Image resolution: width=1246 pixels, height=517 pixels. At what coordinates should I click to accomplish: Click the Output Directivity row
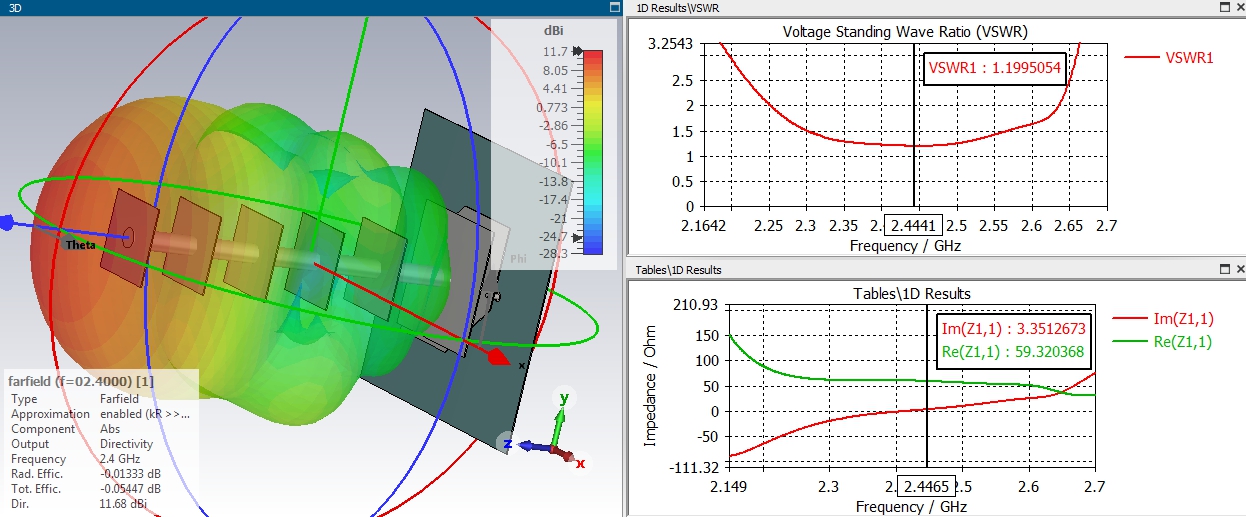tap(82, 444)
